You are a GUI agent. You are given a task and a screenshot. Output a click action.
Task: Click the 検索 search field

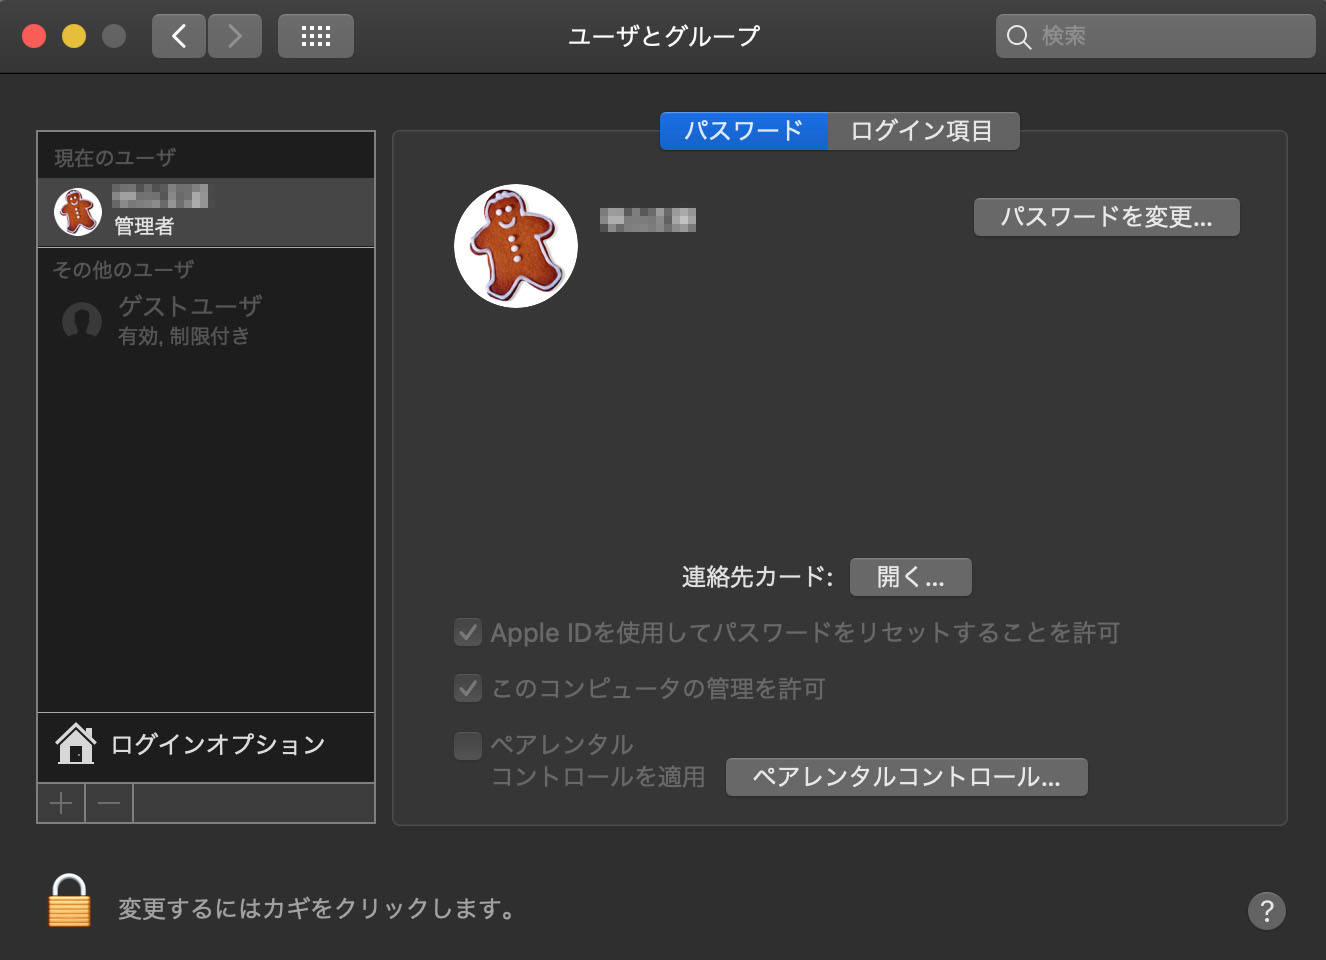pyautogui.click(x=1155, y=37)
